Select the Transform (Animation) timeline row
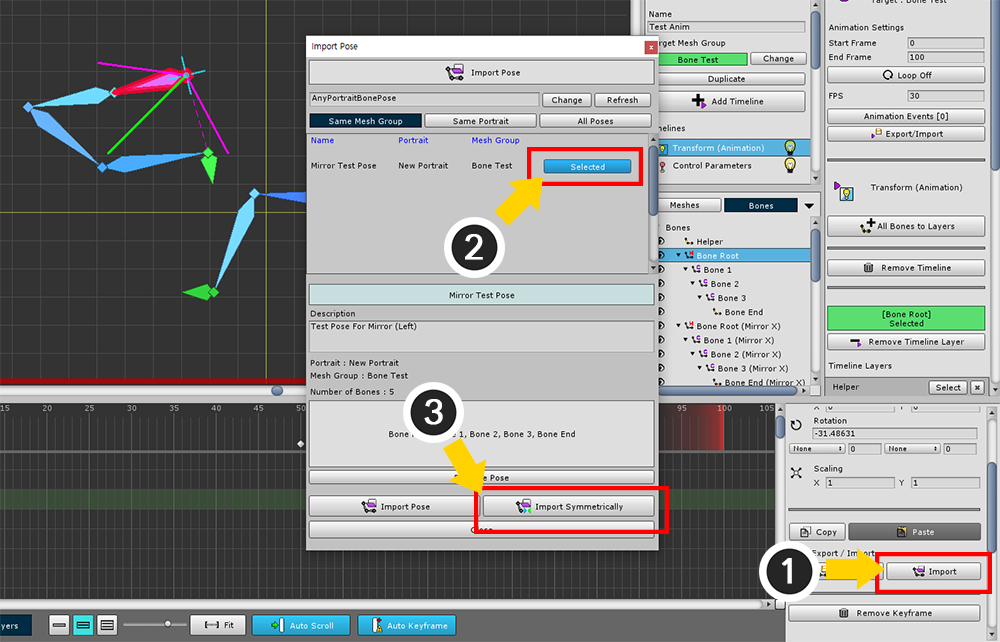The height and width of the screenshot is (642, 1000). tap(733, 147)
